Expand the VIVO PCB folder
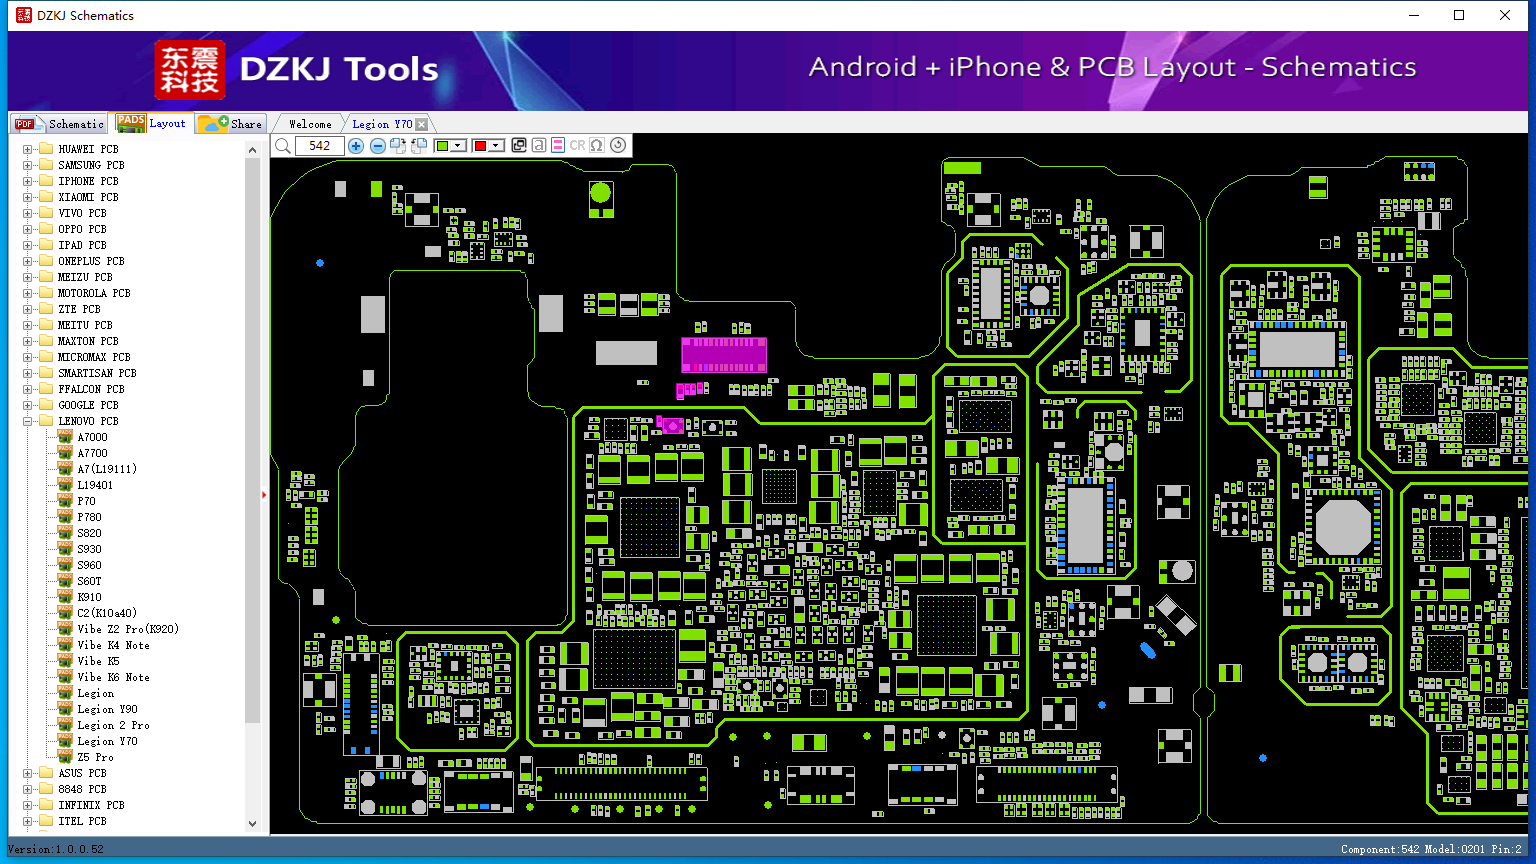The height and width of the screenshot is (864, 1536). point(28,213)
